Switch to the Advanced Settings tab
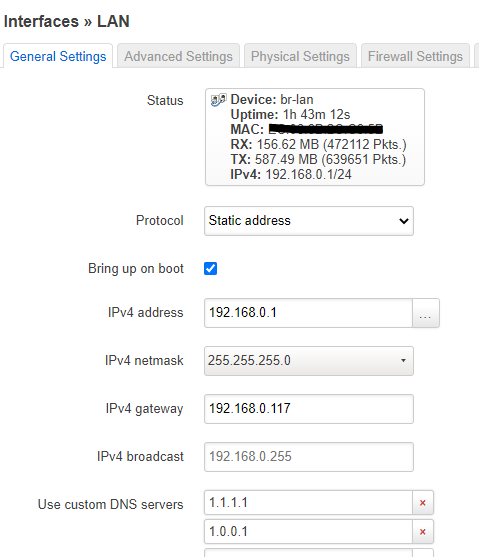This screenshot has width=479, height=557. click(178, 56)
